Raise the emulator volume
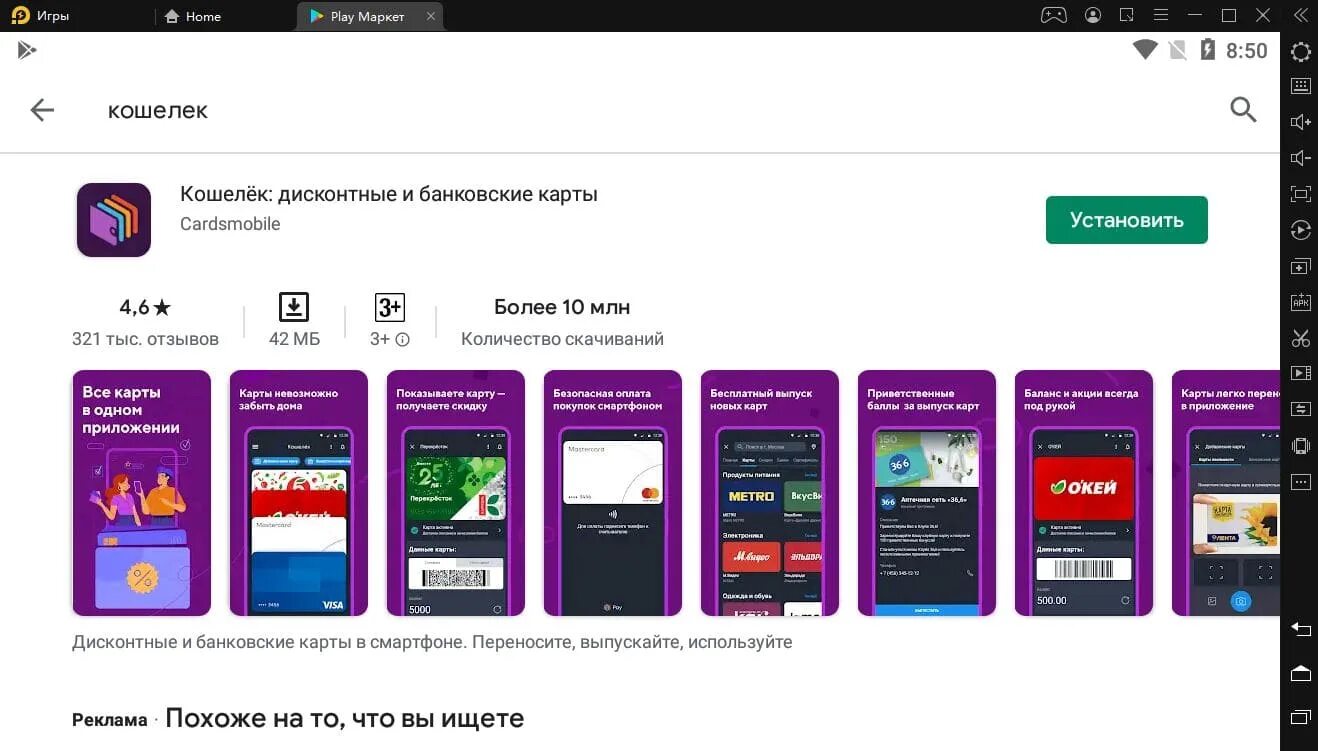1318x751 pixels. [x=1300, y=122]
